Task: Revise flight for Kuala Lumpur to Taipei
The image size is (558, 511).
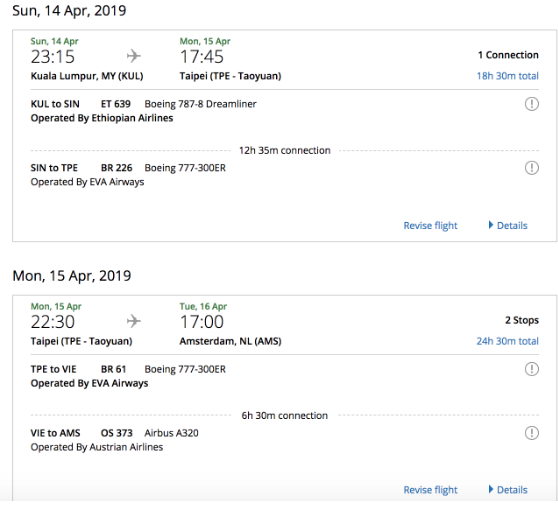Action: (430, 226)
